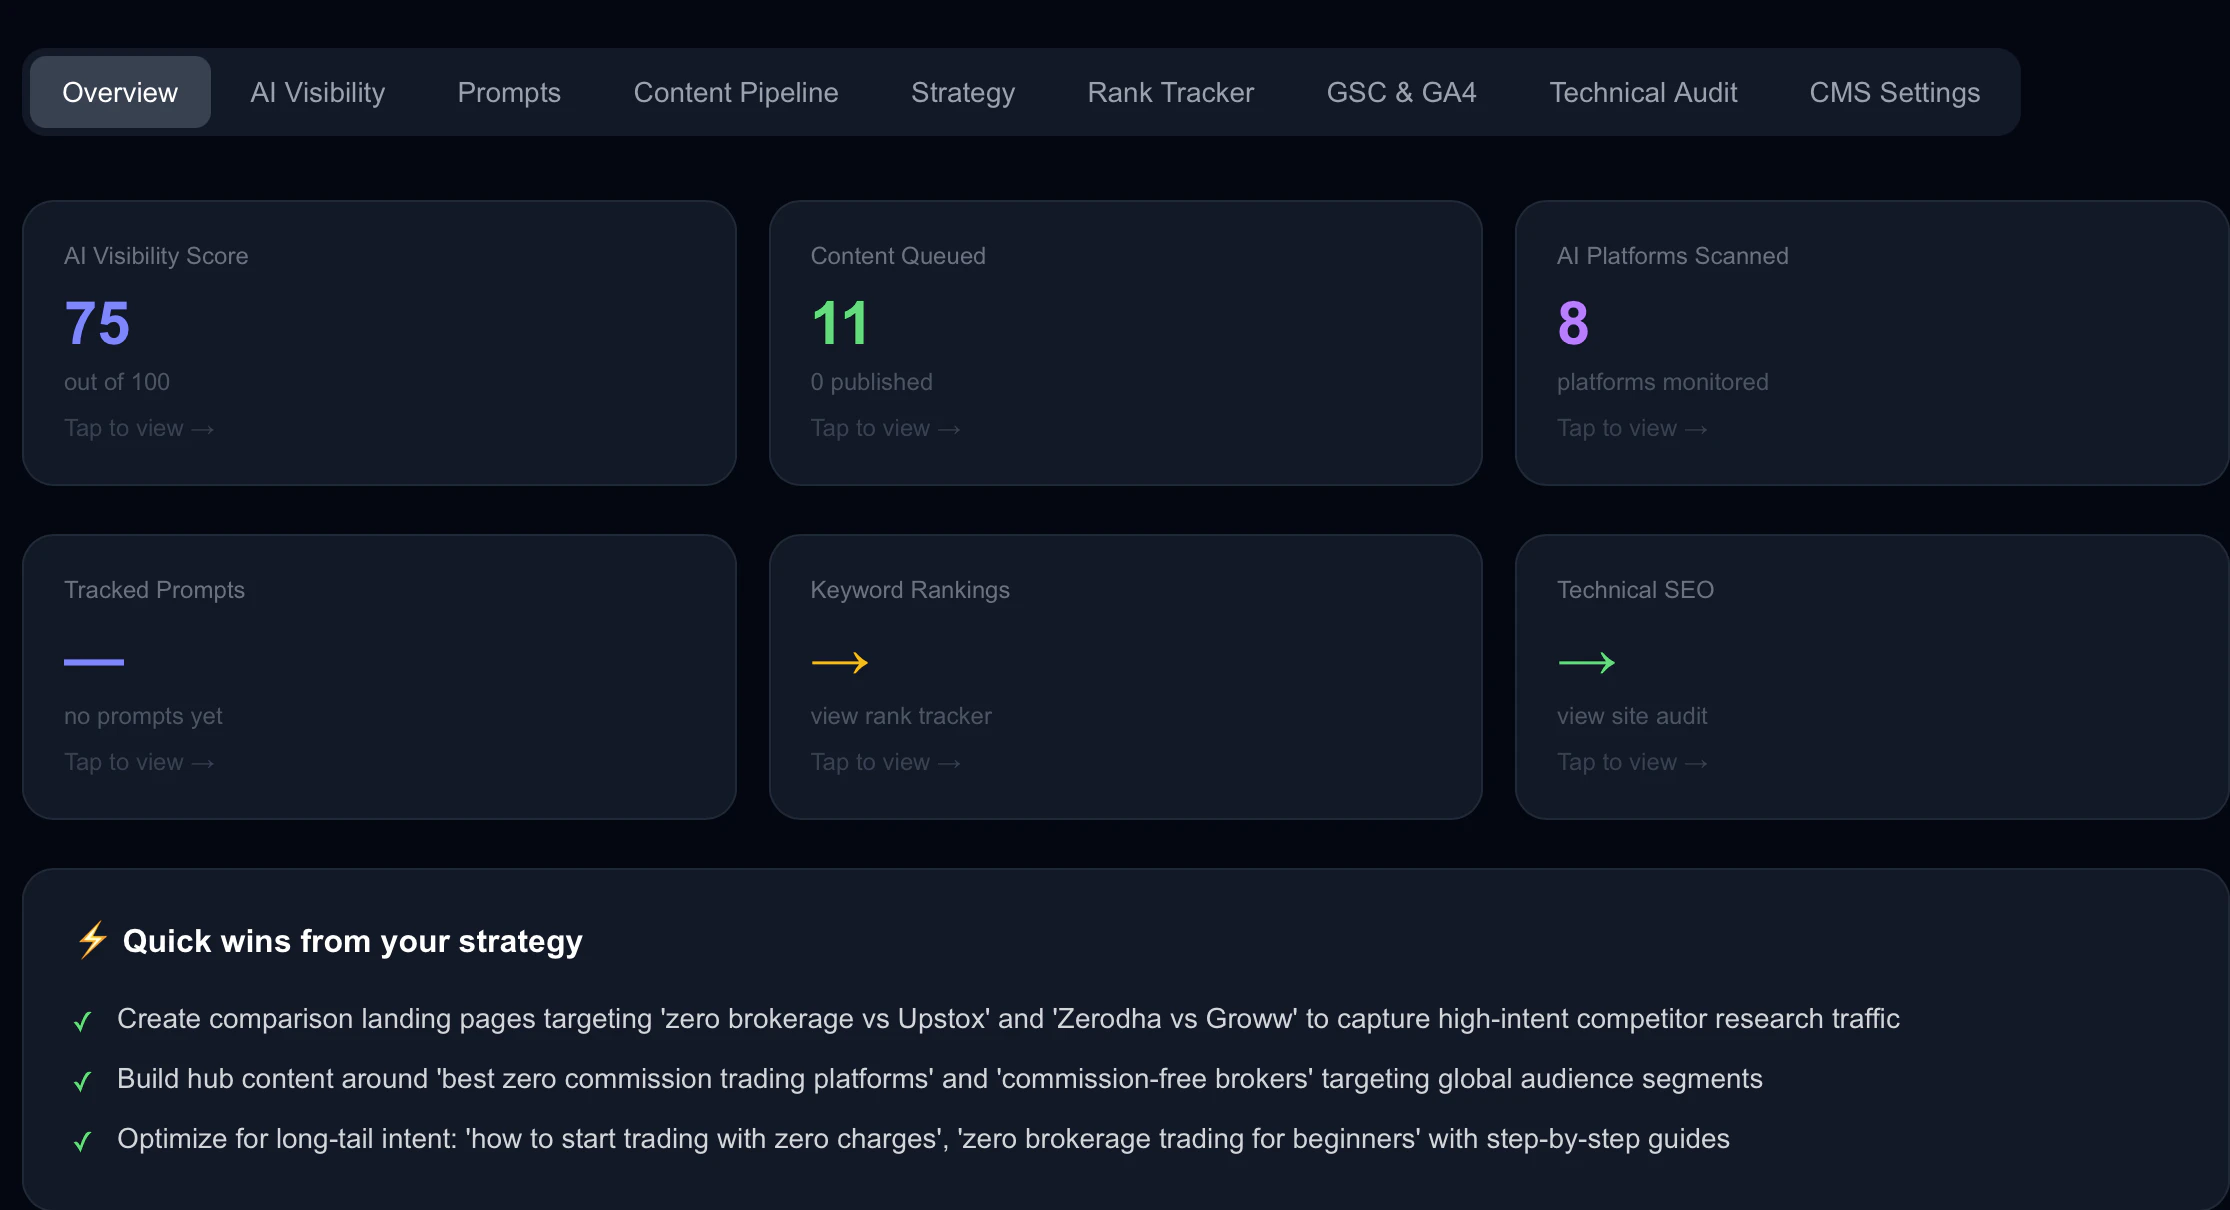Click the checkmark beside long-tail intent tip
The image size is (2230, 1210).
pos(83,1141)
